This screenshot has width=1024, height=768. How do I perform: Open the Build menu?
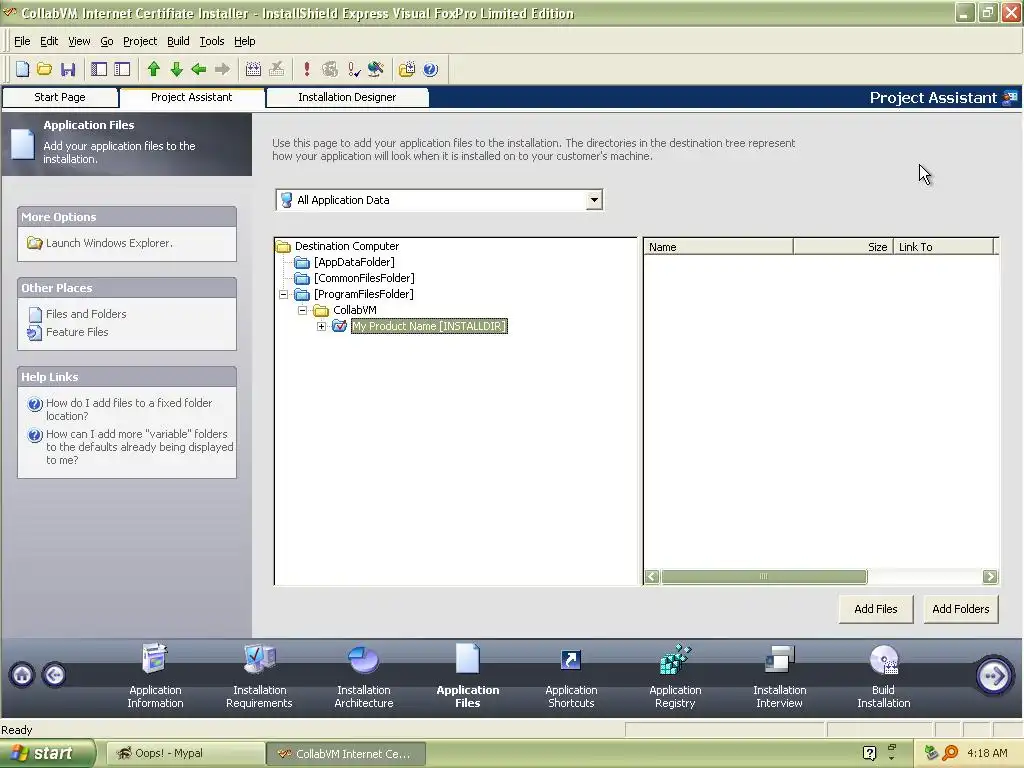point(178,41)
